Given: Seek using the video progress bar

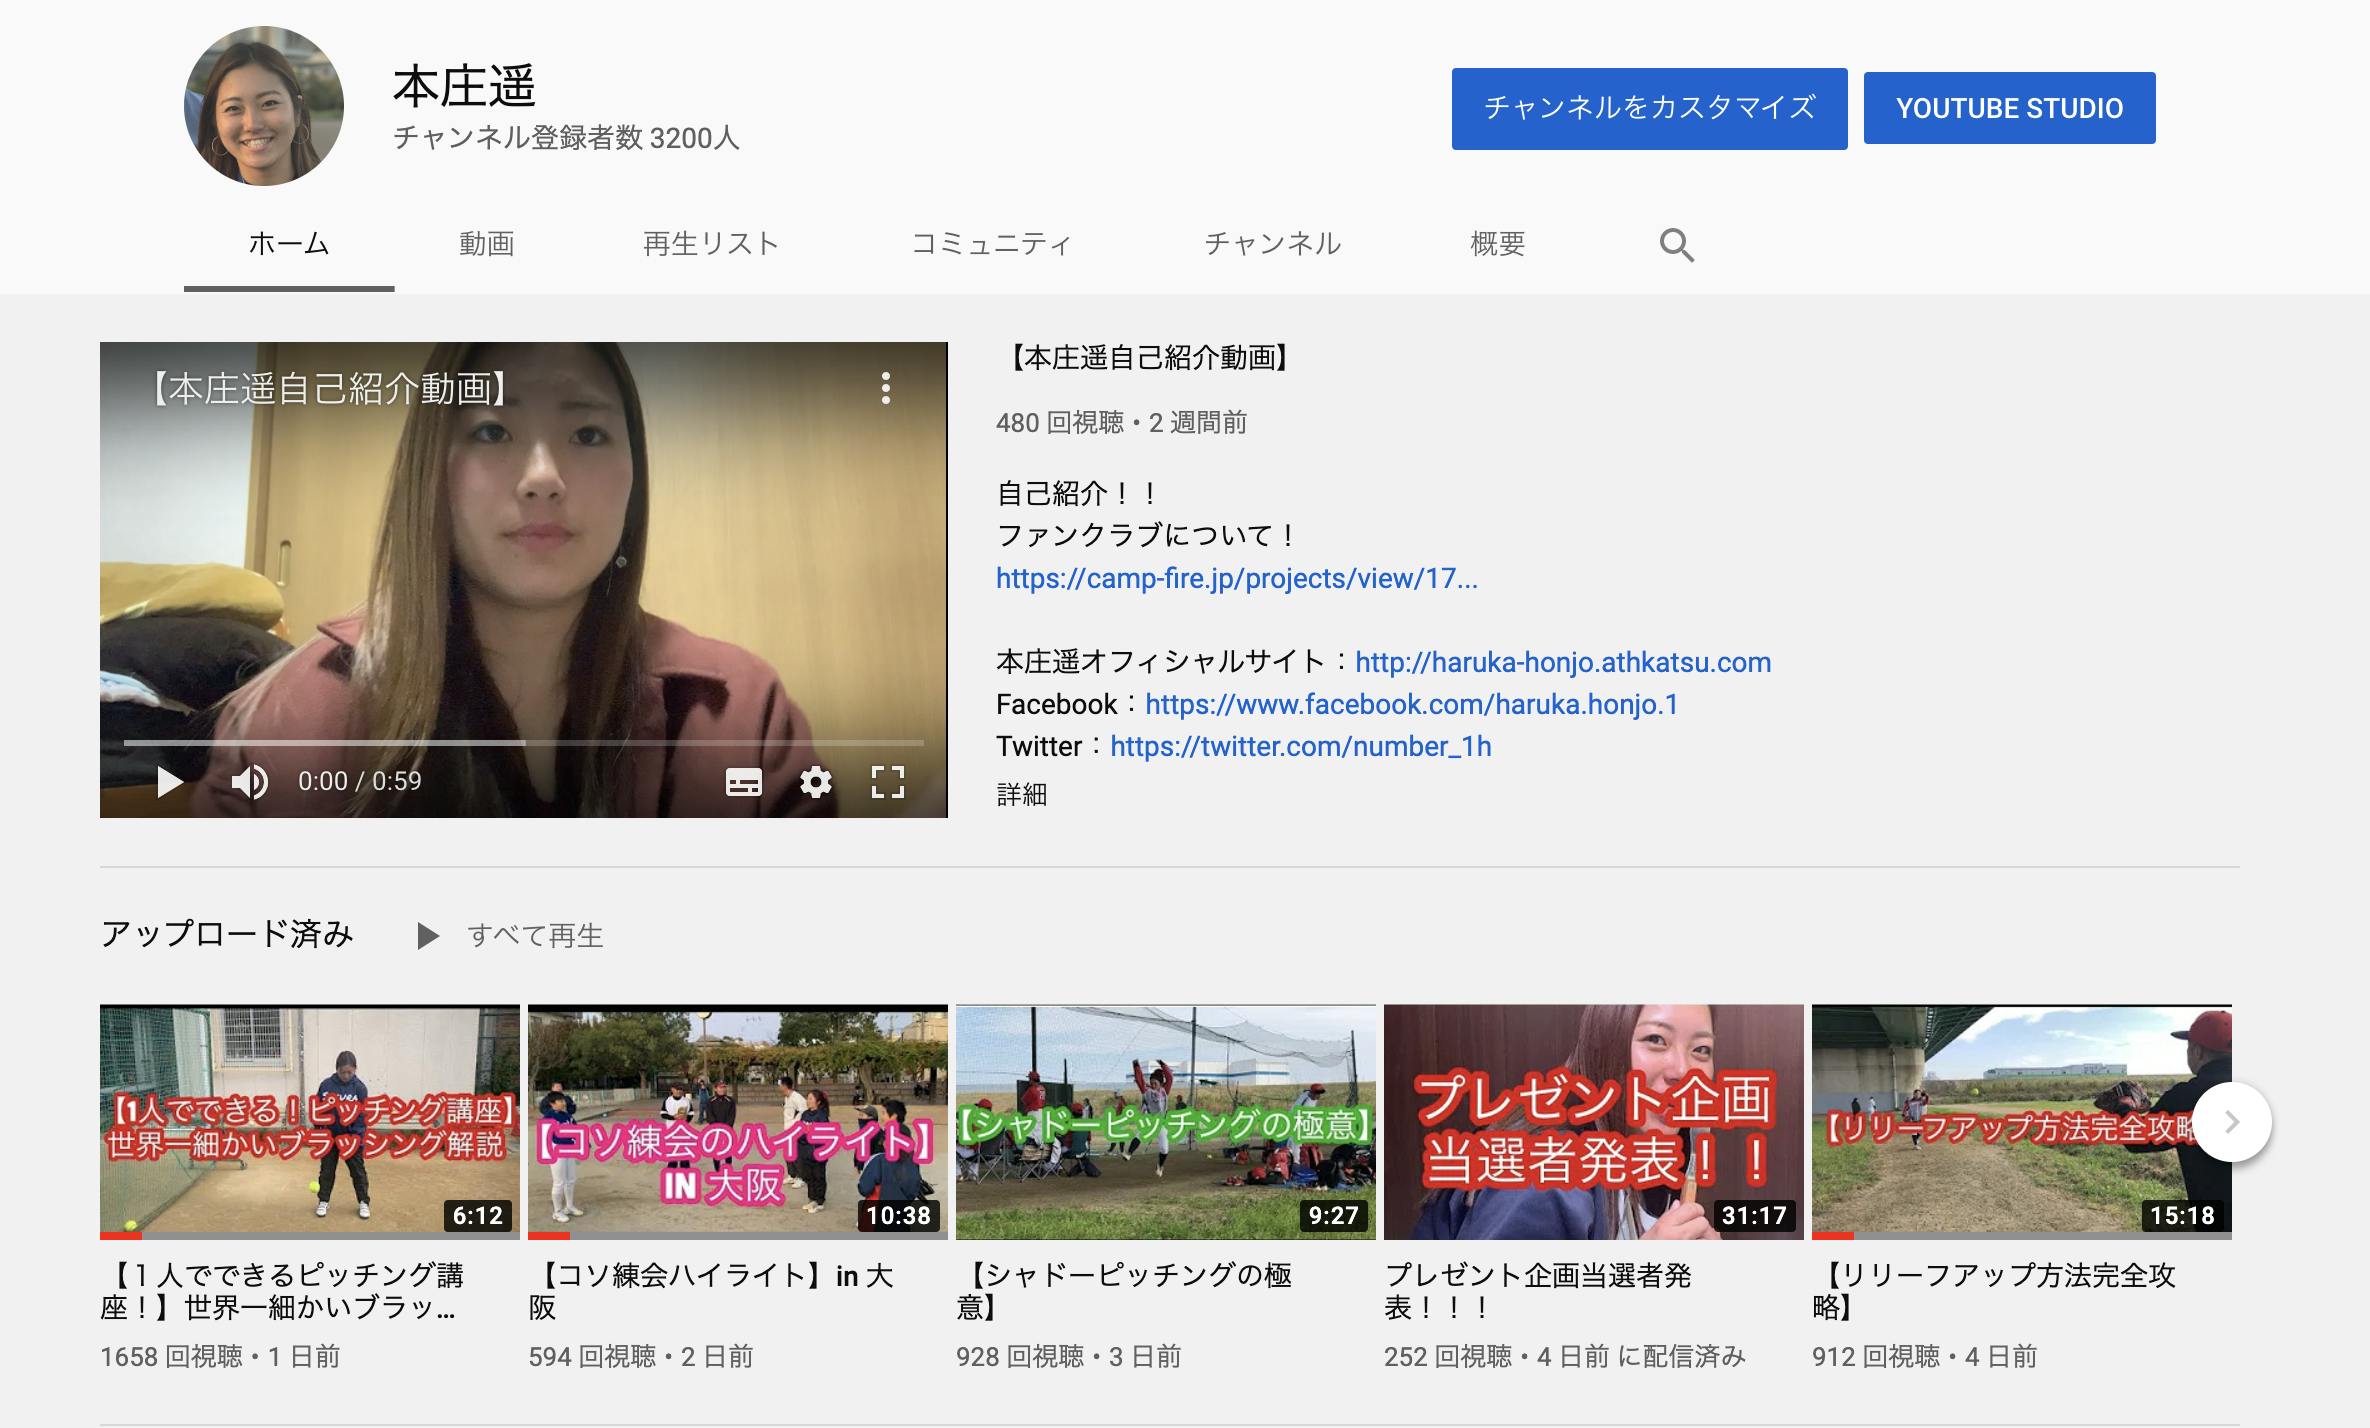Looking at the screenshot, I should click(523, 743).
